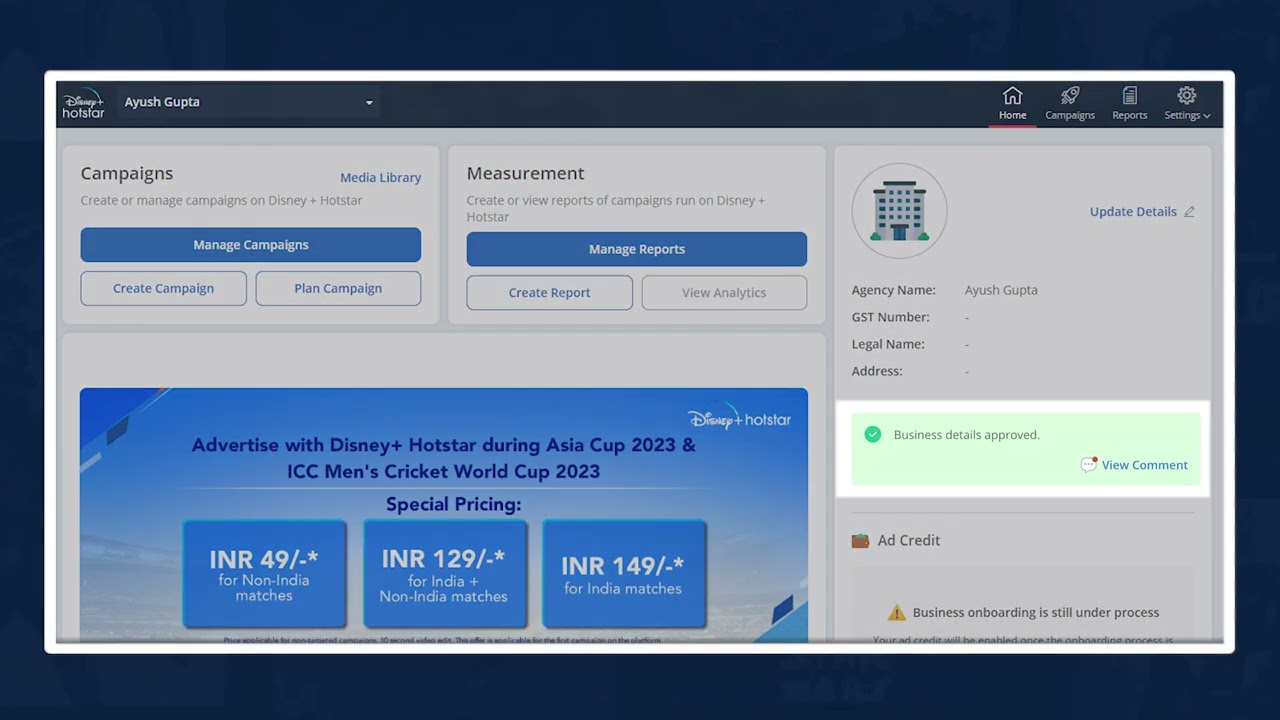Click the agency building avatar image
The height and width of the screenshot is (720, 1280).
899,211
